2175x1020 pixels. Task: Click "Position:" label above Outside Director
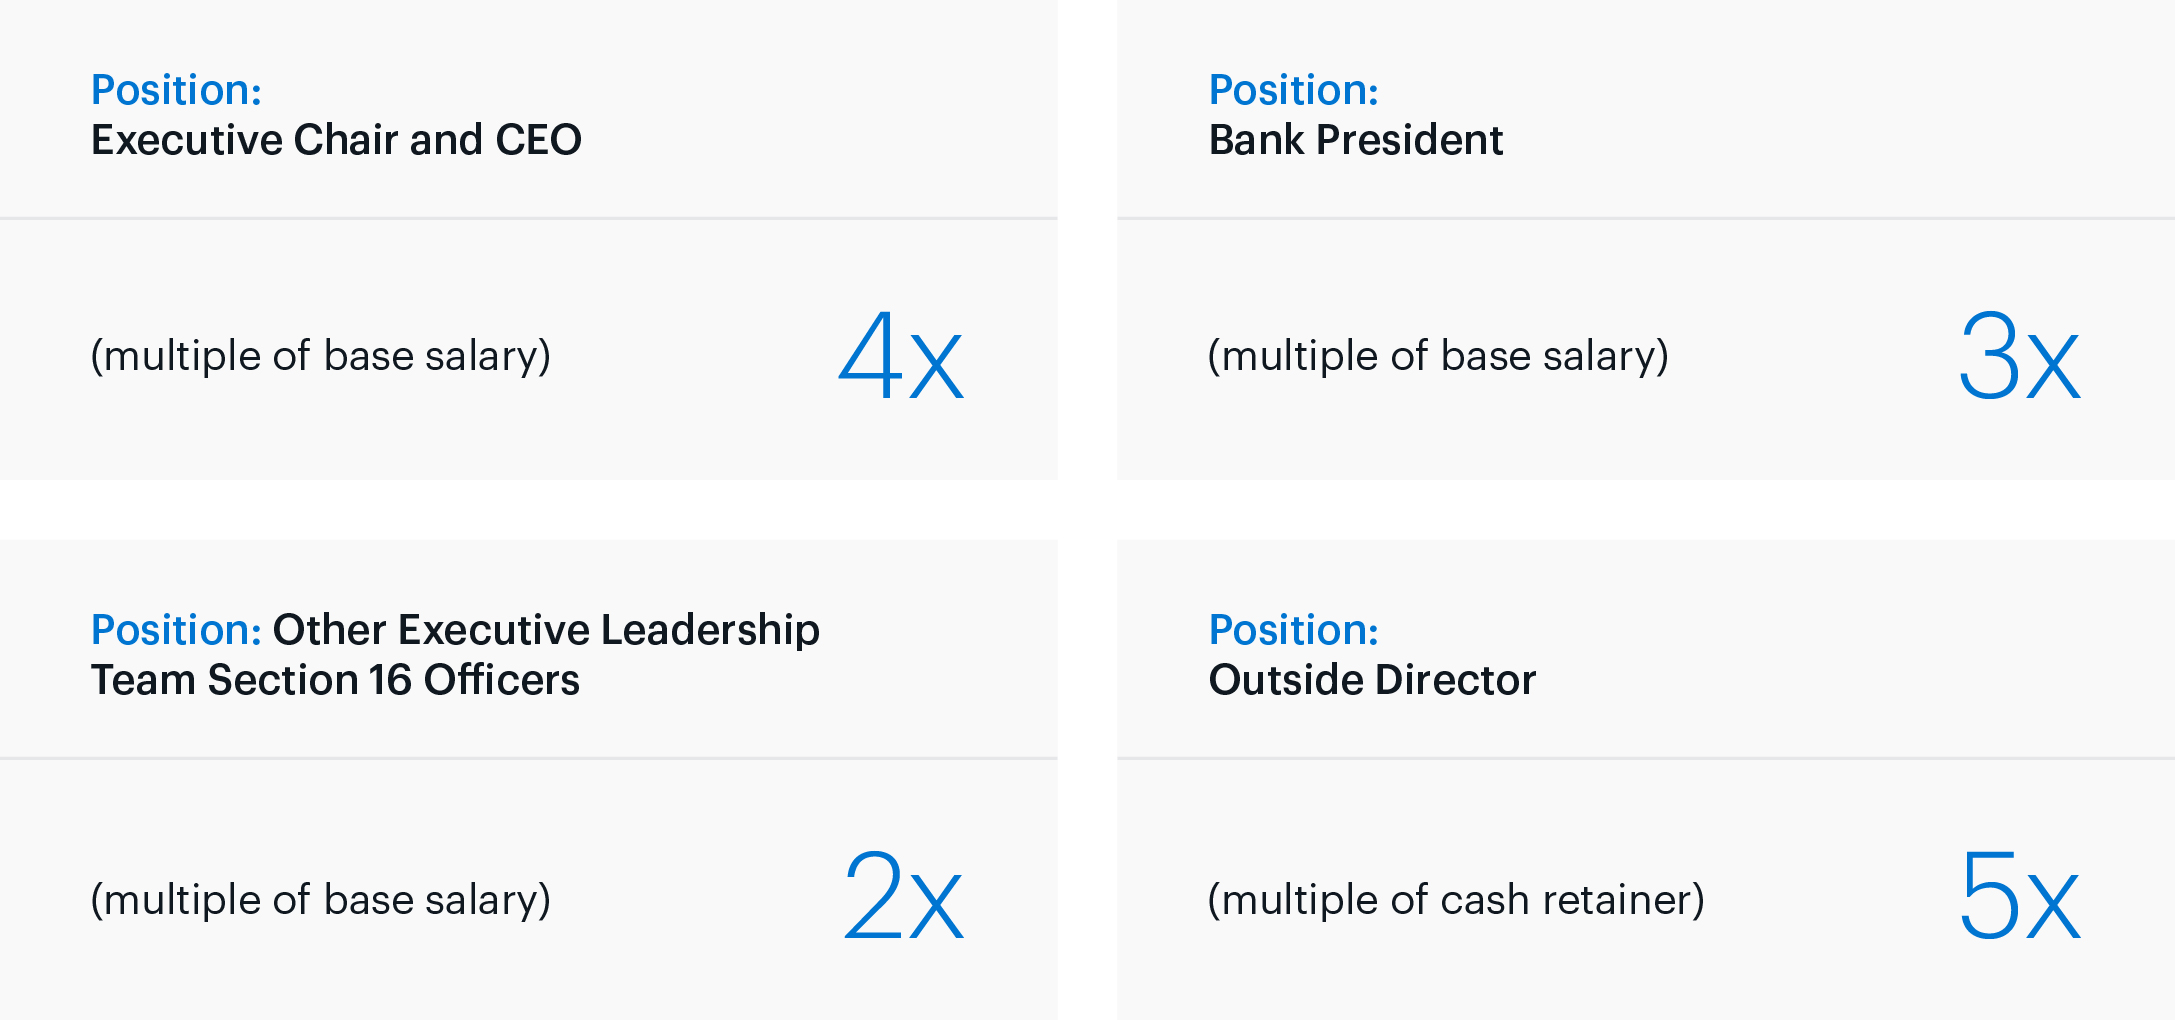(1294, 630)
